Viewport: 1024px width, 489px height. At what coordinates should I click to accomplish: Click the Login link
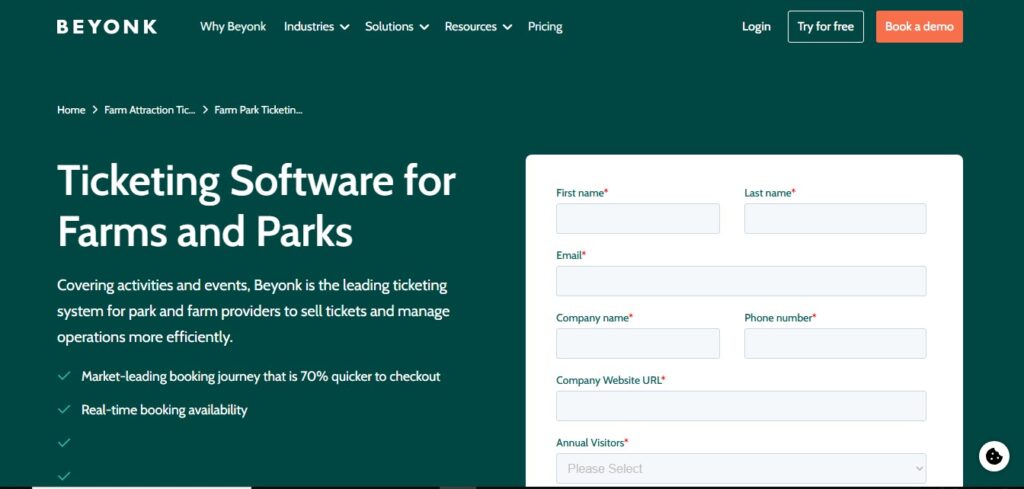pos(756,27)
